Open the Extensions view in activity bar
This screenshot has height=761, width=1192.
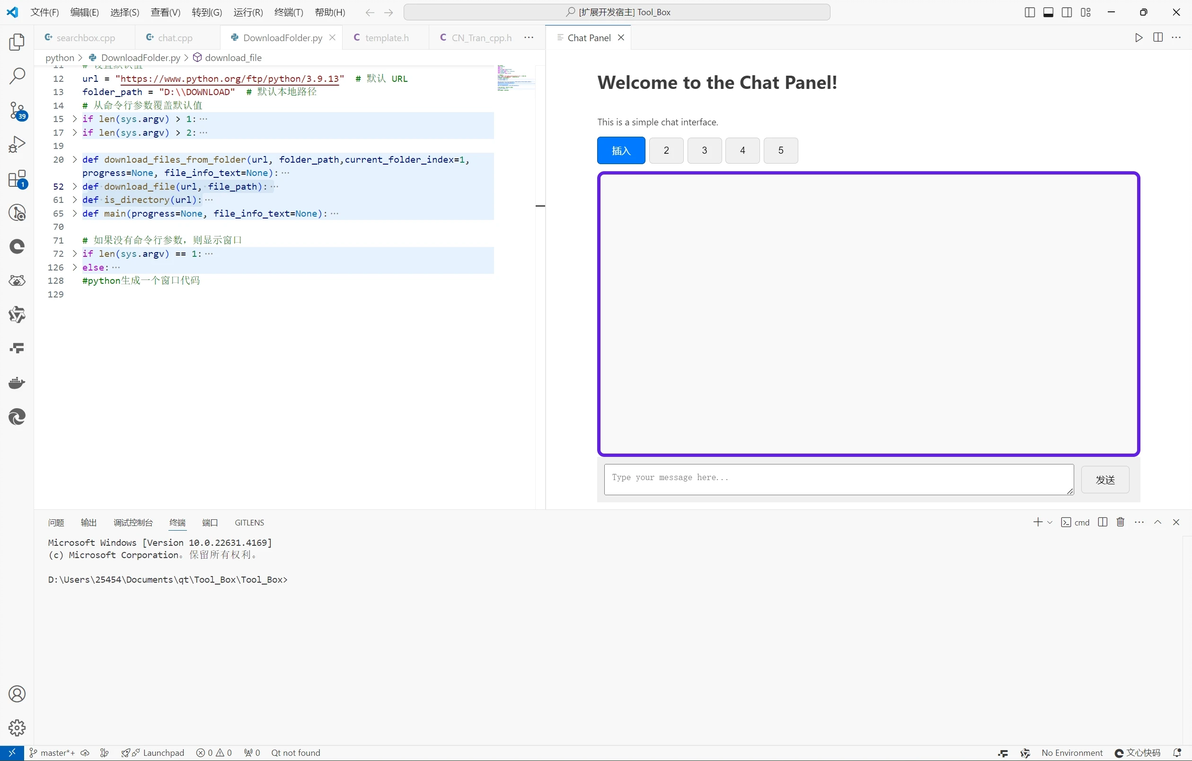point(17,179)
